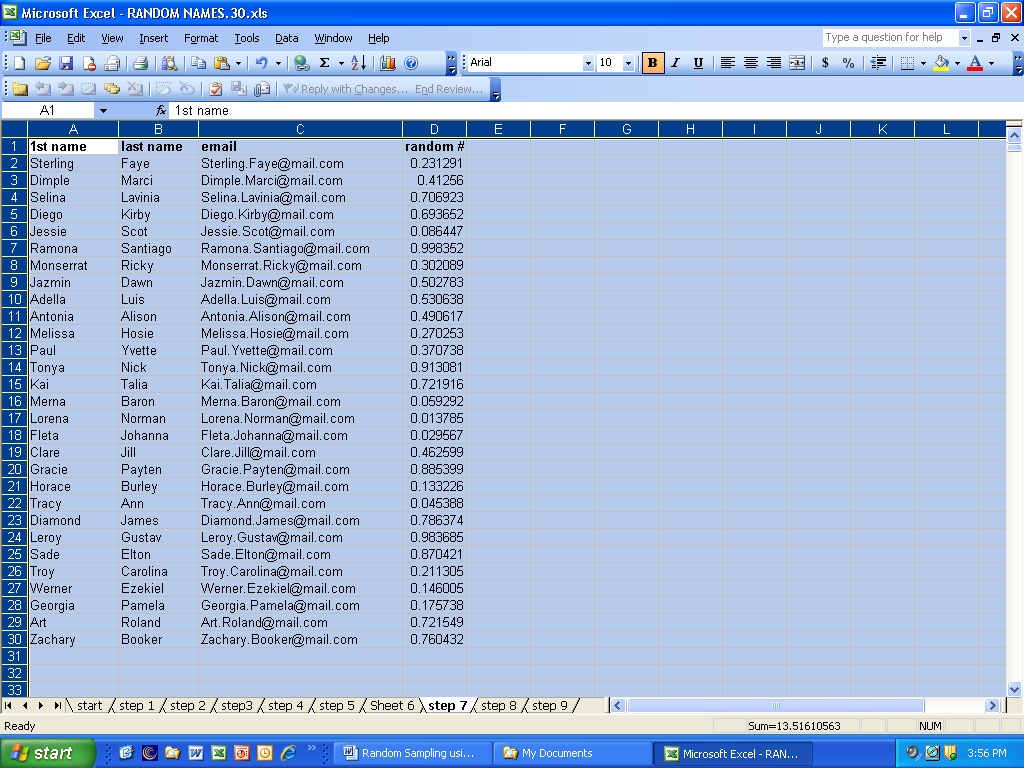Align text left

[728, 63]
